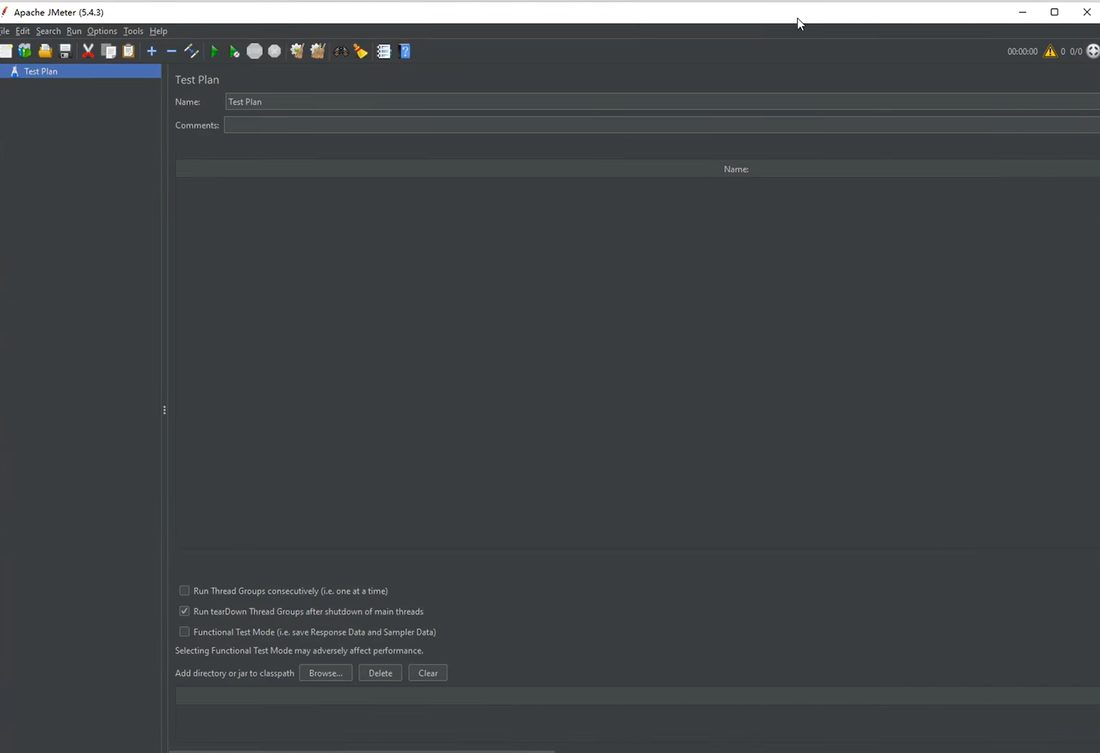Focus the Comments input field

pos(662,125)
